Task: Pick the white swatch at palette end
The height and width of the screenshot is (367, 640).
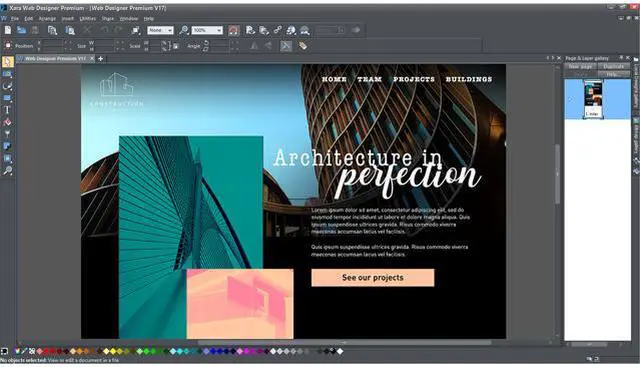Action: coord(340,351)
